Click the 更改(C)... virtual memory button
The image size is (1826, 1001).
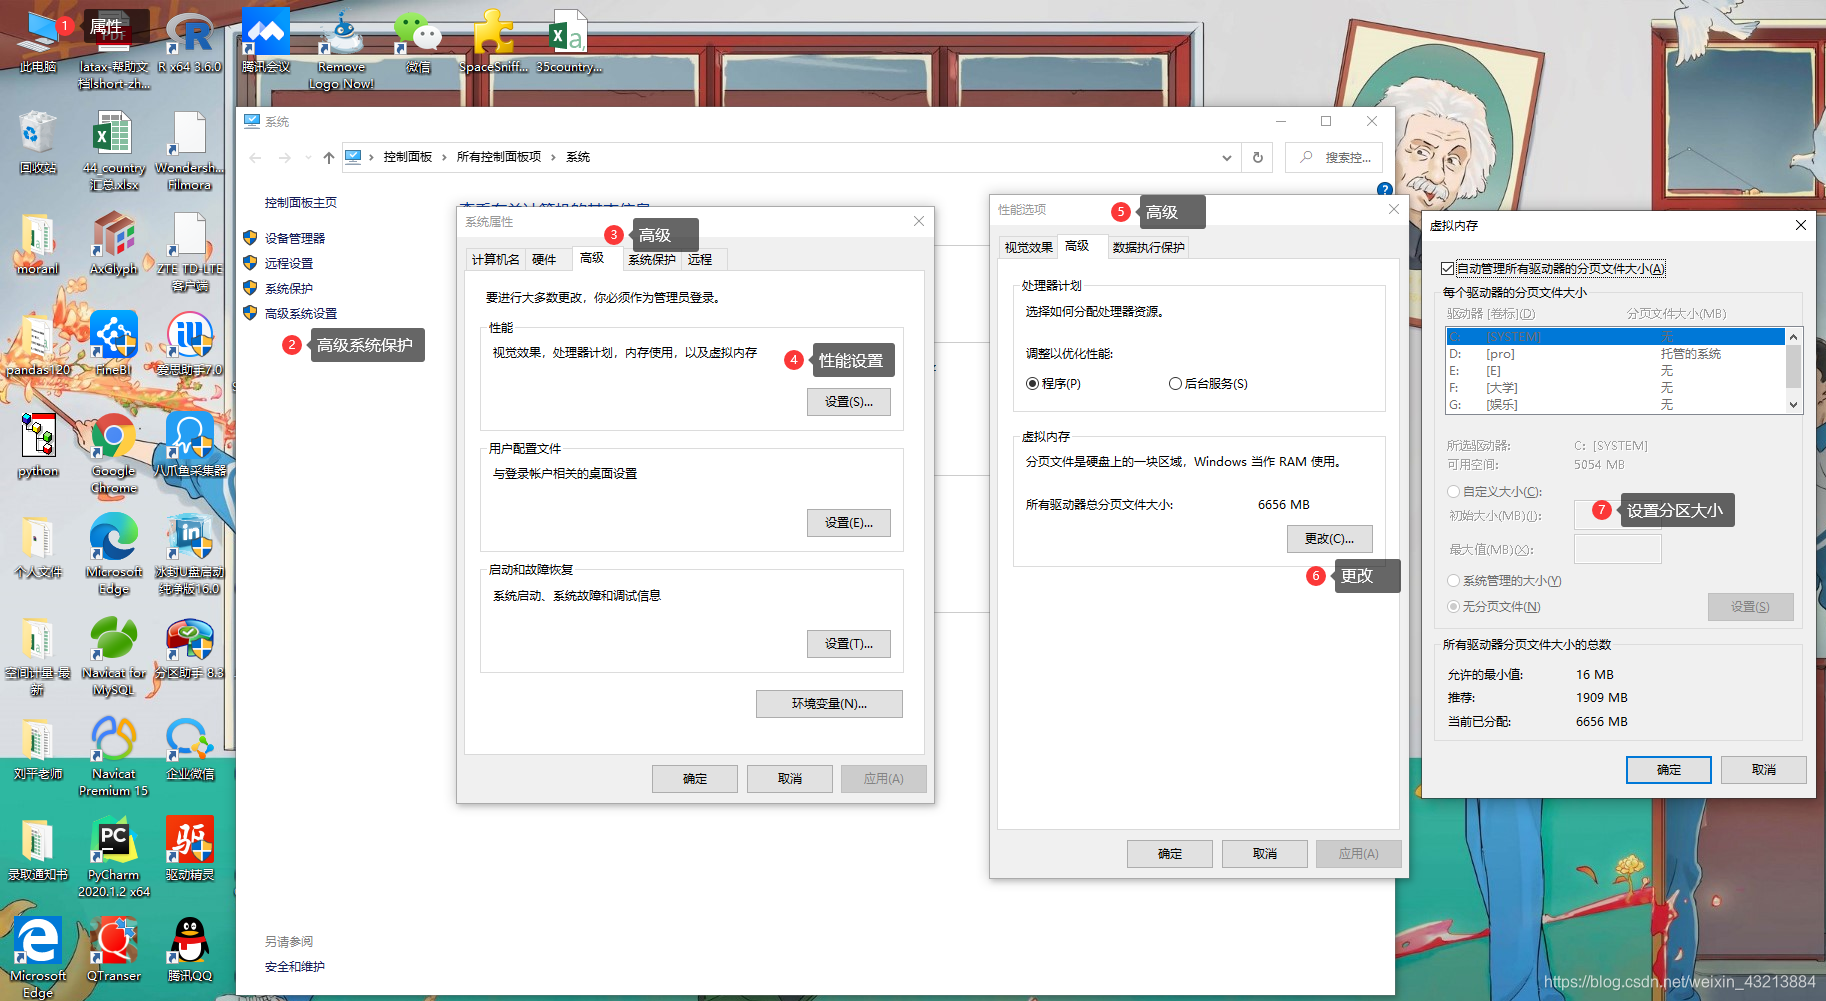(x=1330, y=539)
